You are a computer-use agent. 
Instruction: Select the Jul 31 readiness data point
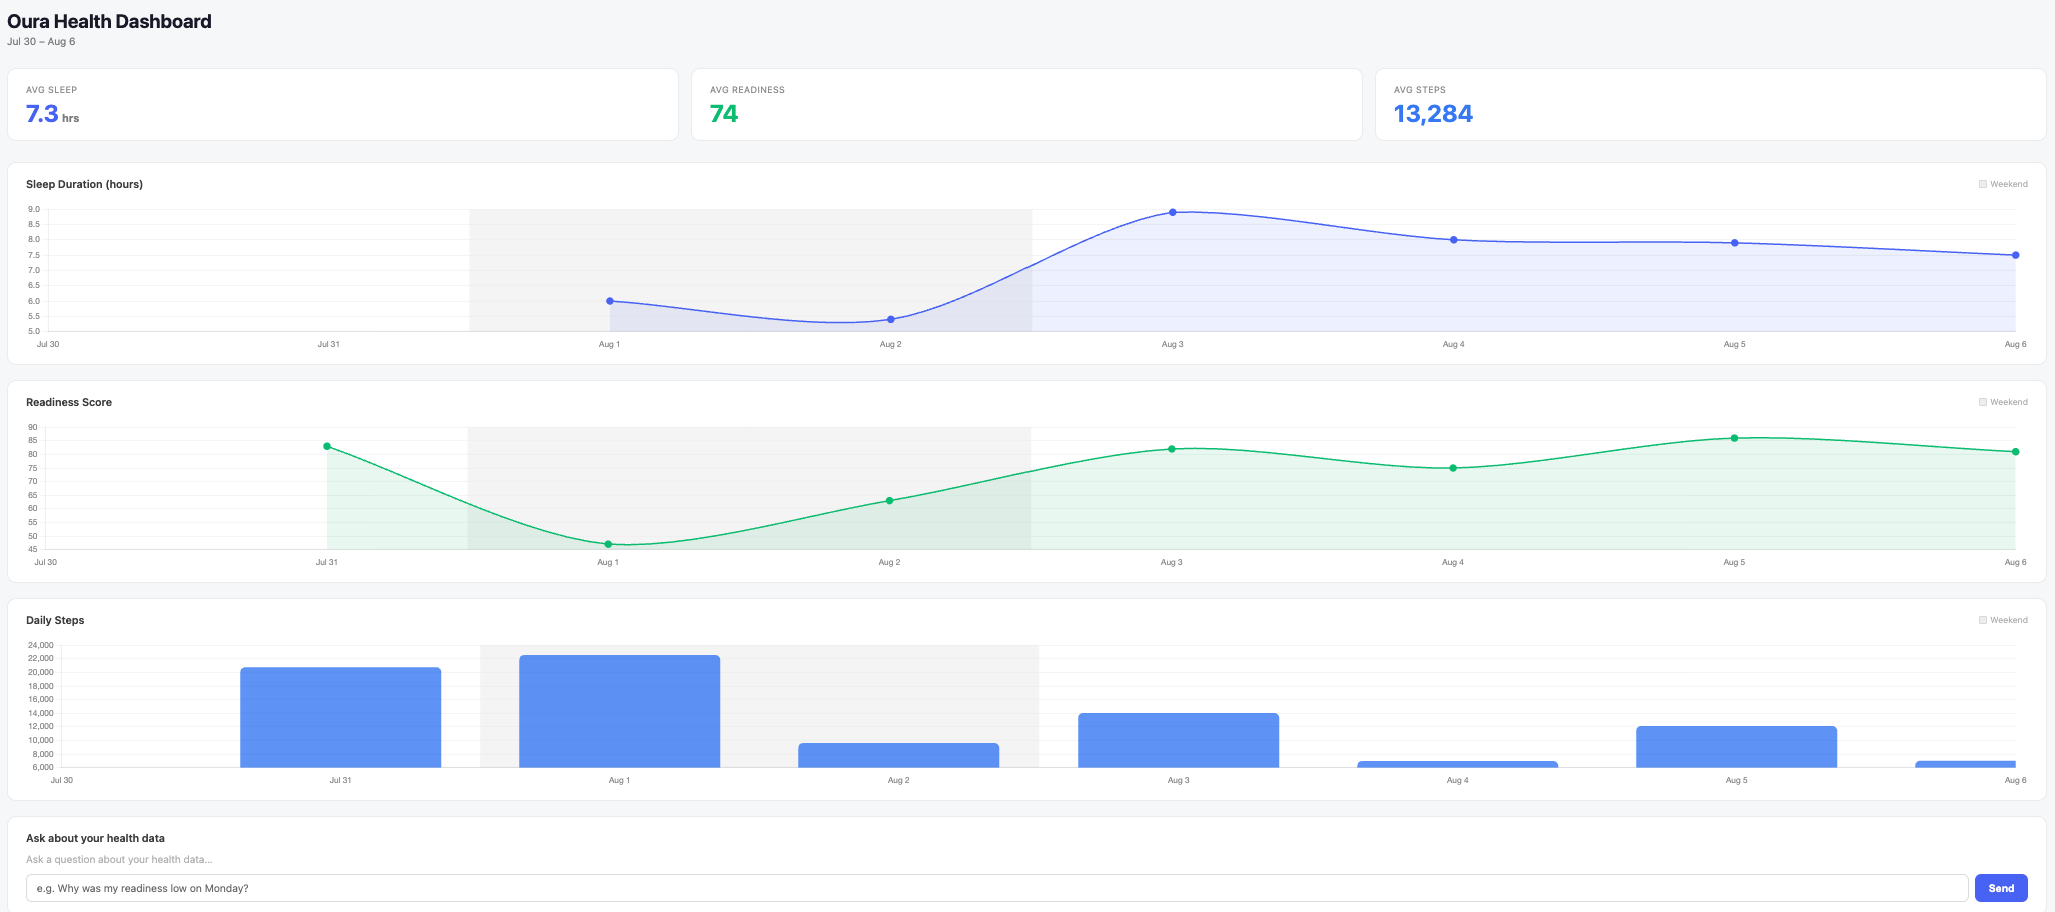pyautogui.click(x=327, y=446)
